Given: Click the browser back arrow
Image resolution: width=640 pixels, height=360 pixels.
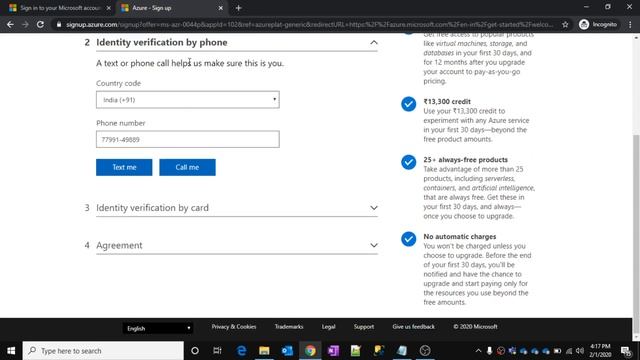Looking at the screenshot, I should click(10, 24).
